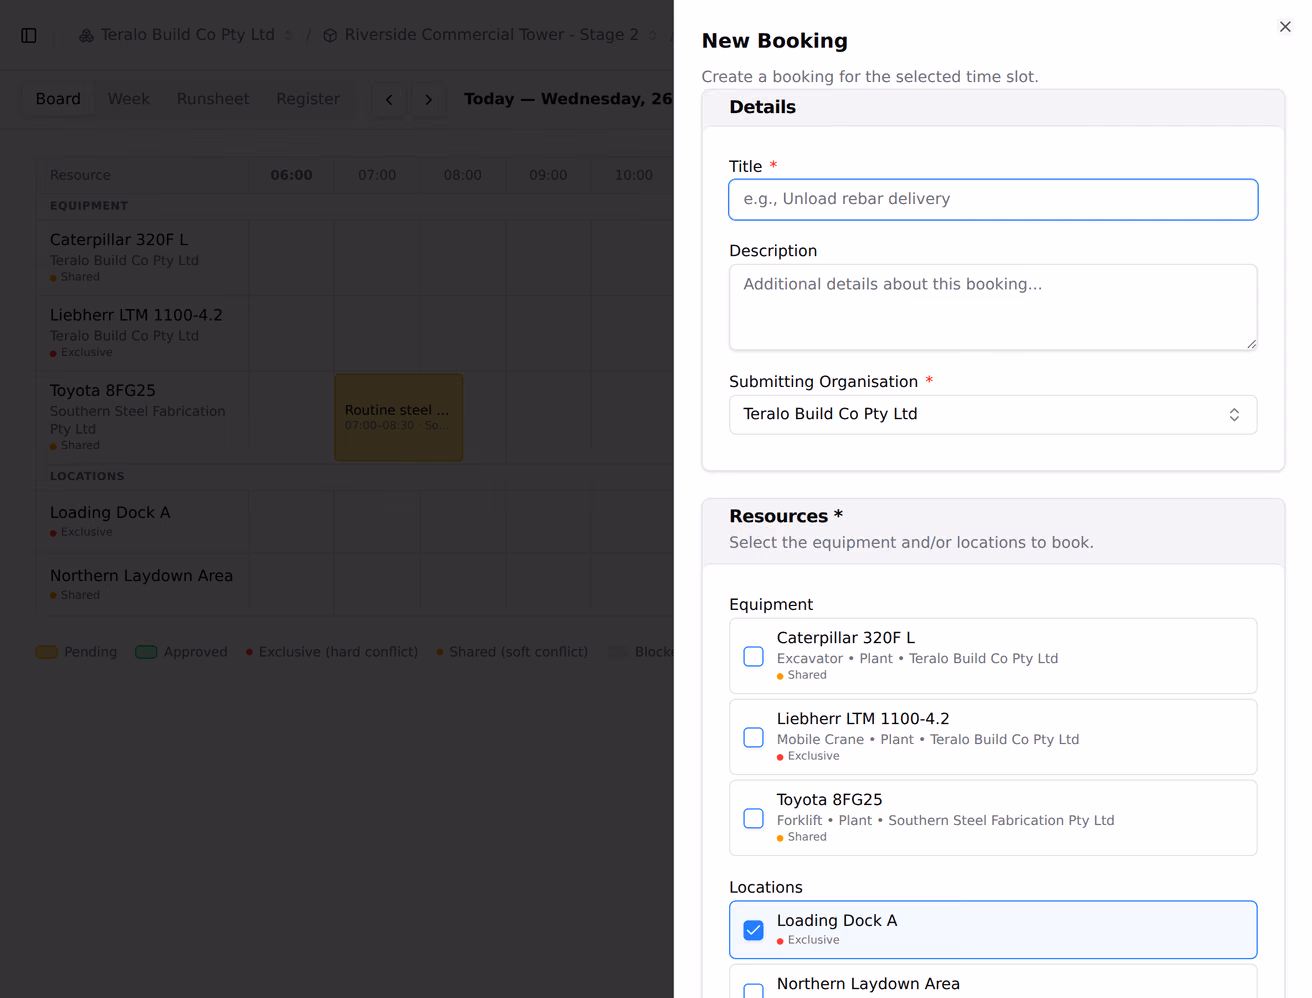Viewport: 1312px width, 998px height.
Task: Click the project cube icon in breadcrumb
Action: (330, 35)
